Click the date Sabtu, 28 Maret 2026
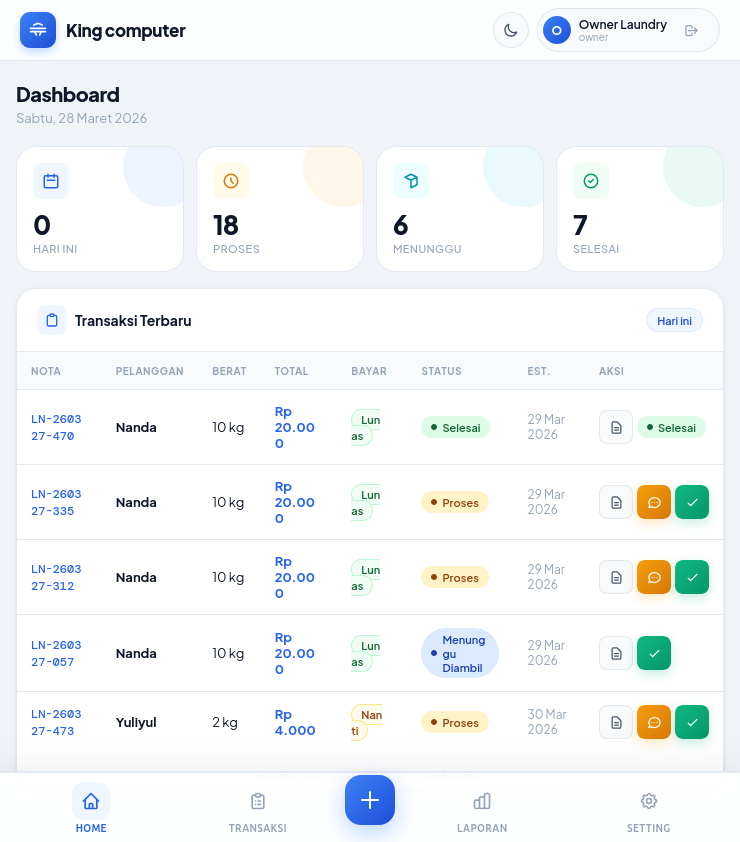The height and width of the screenshot is (842, 740). (x=81, y=118)
